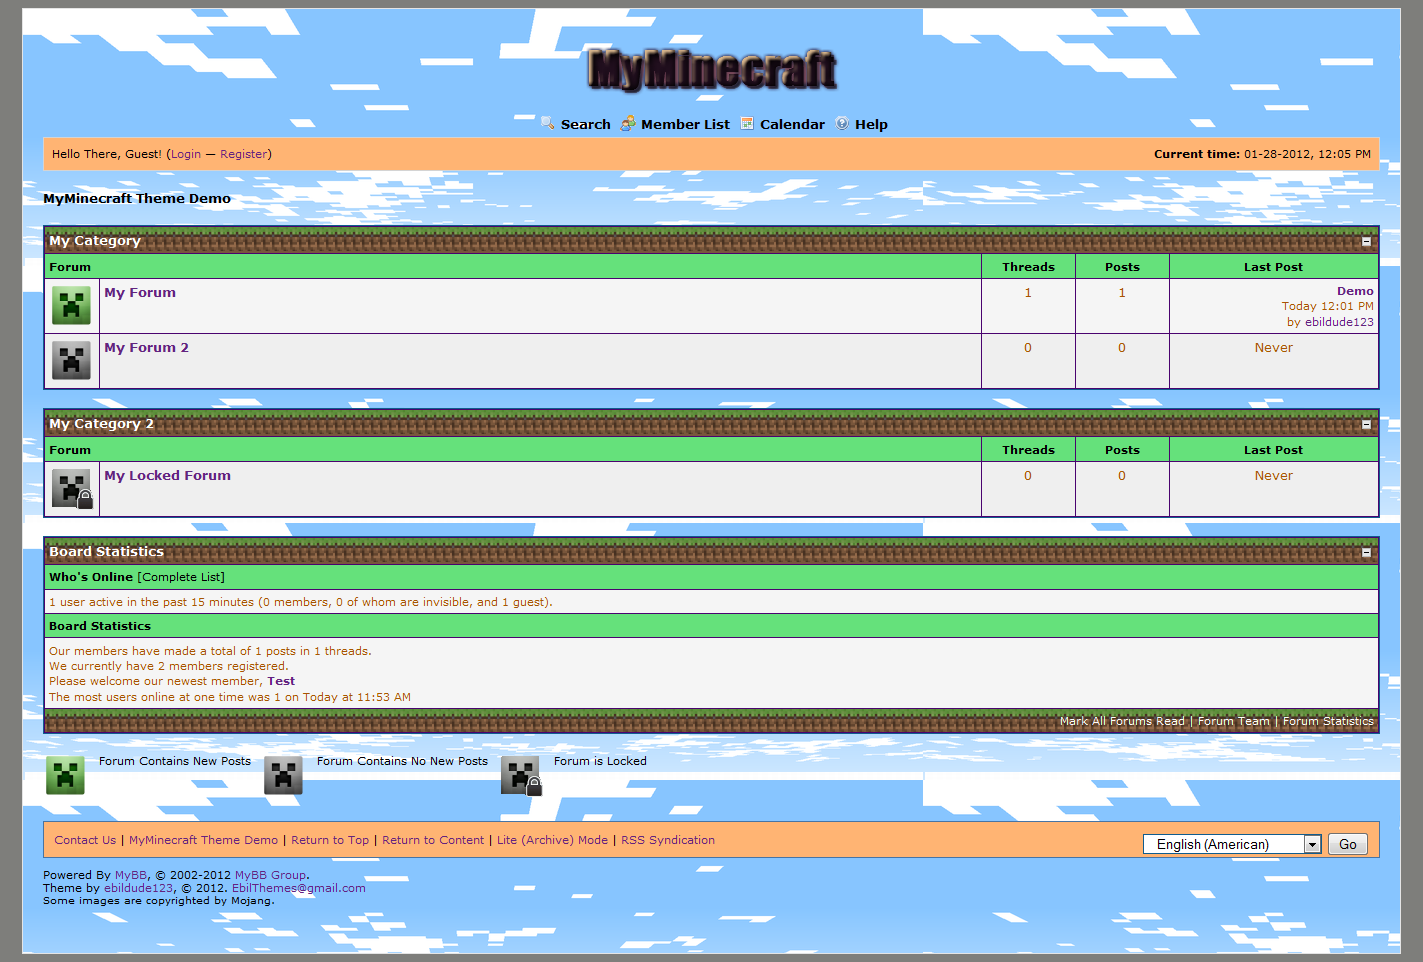The height and width of the screenshot is (962, 1423).
Task: Click the My Category title link
Action: tap(95, 241)
